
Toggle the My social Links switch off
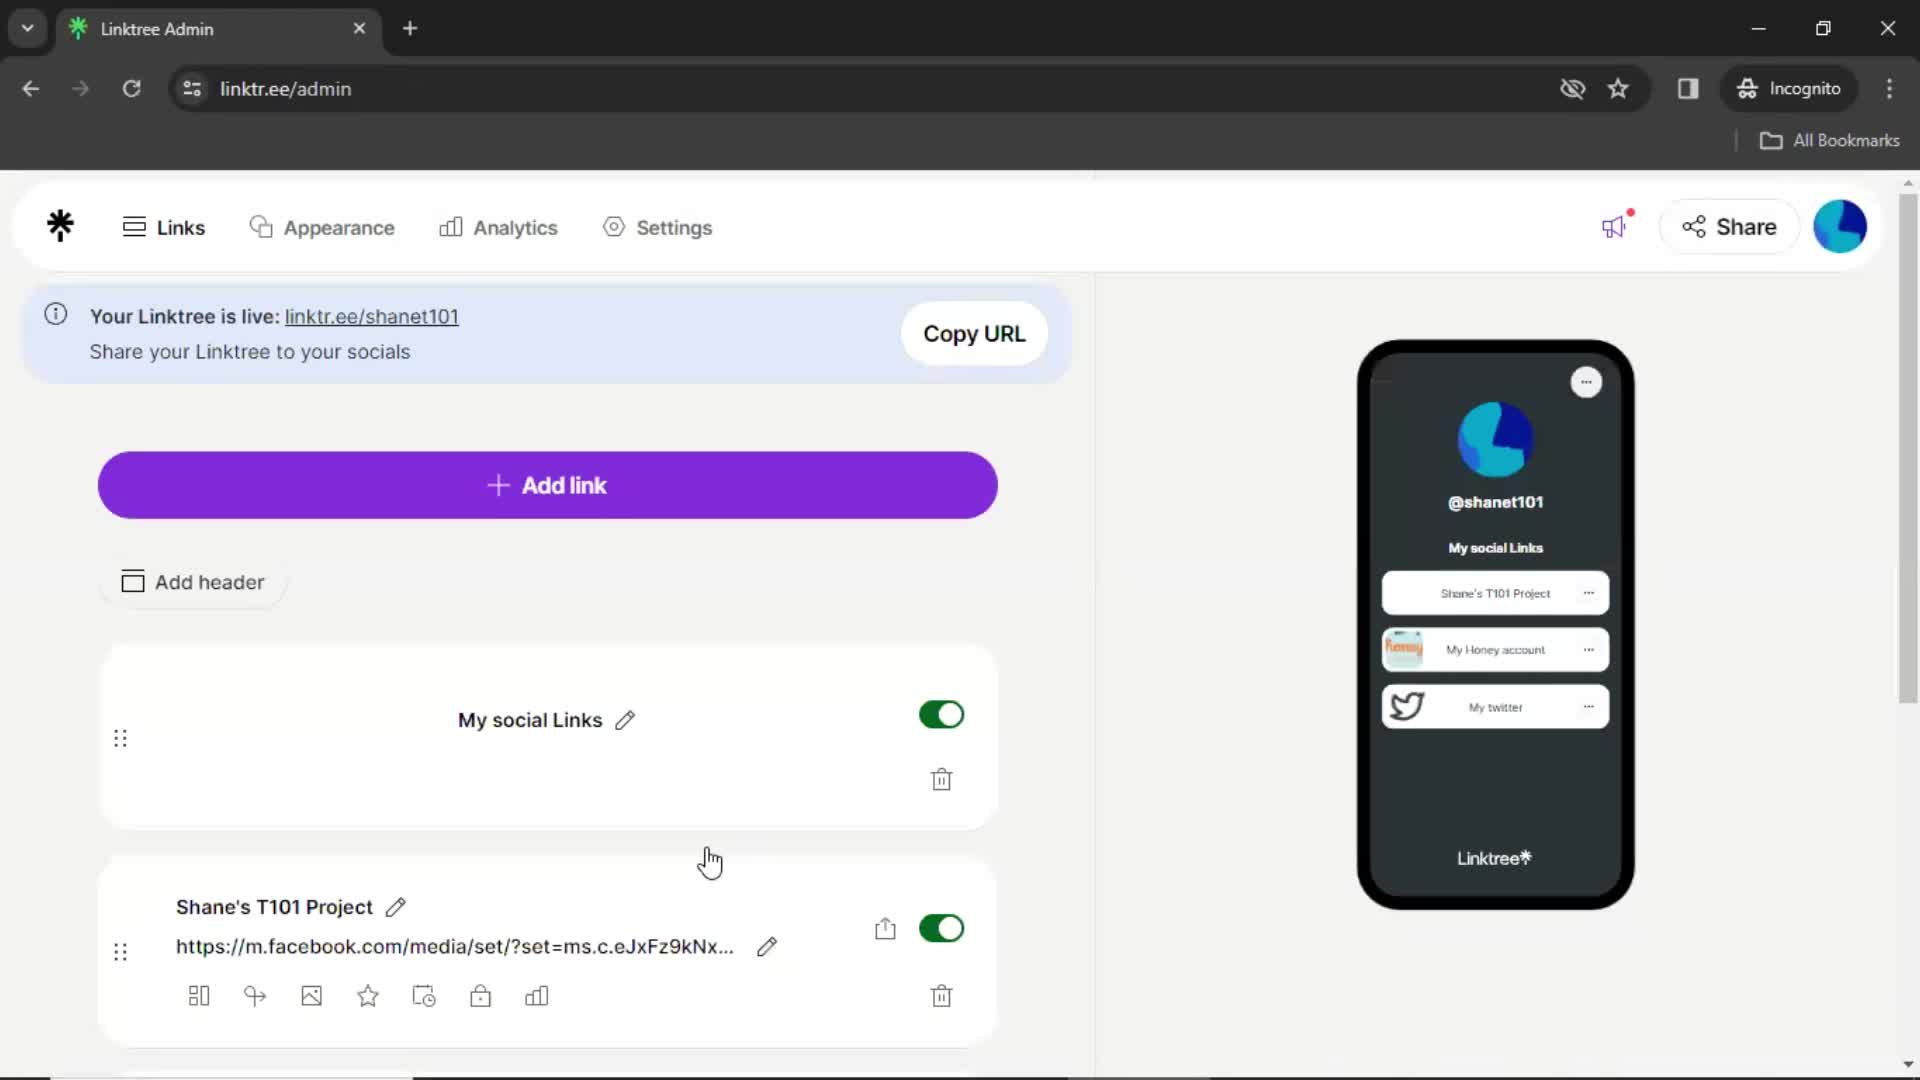[x=942, y=713]
